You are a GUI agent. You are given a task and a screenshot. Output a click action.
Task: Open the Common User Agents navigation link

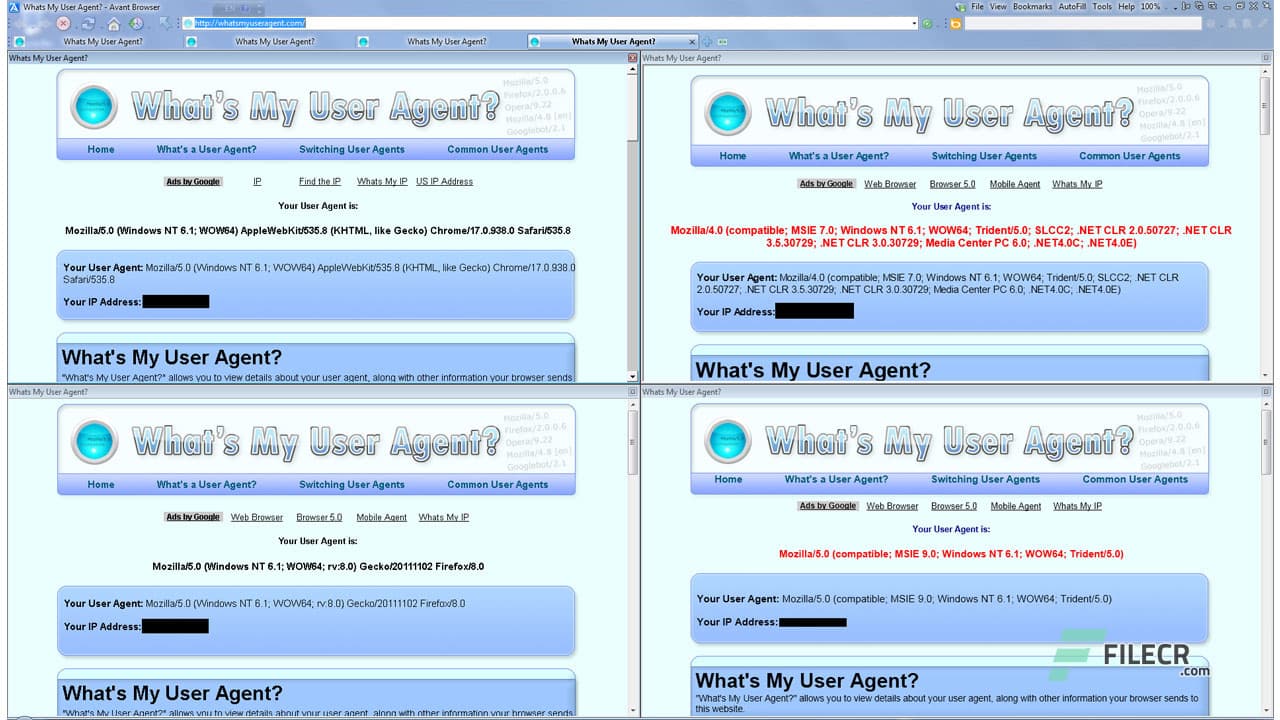click(x=498, y=149)
